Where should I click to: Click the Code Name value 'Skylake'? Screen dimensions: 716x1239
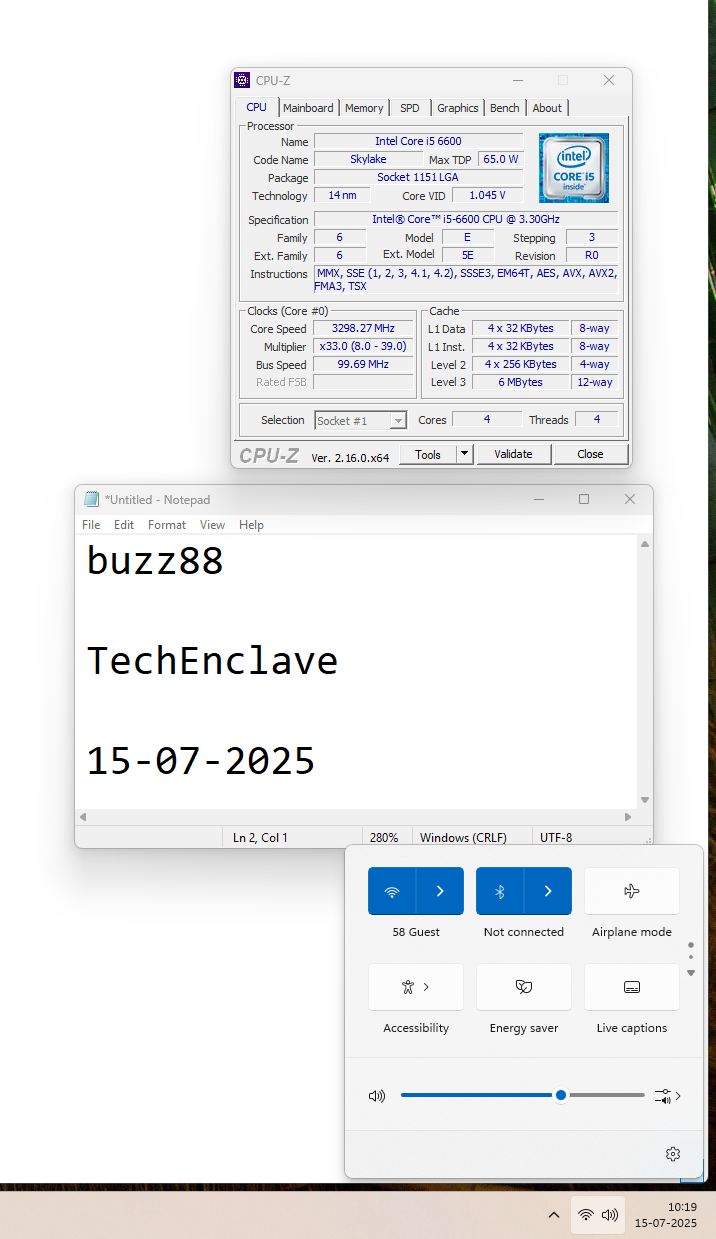368,159
